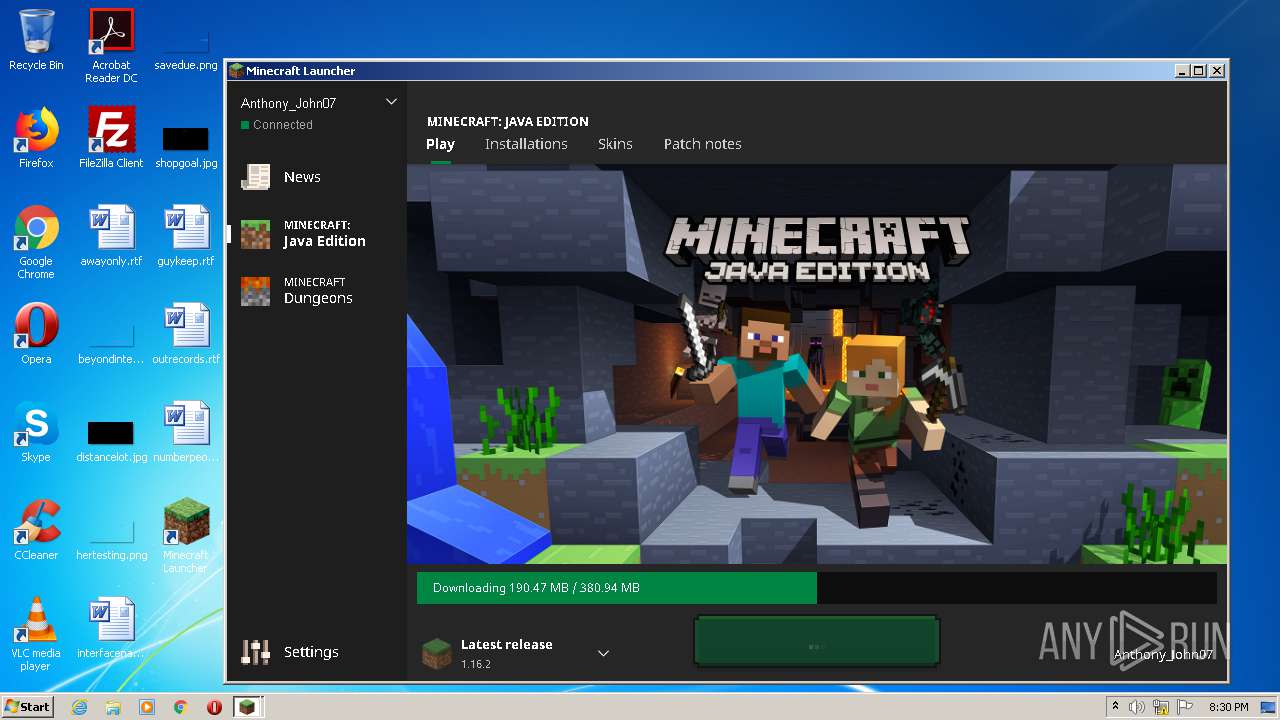Expand Latest release version chevron
This screenshot has width=1280, height=720.
pos(603,653)
